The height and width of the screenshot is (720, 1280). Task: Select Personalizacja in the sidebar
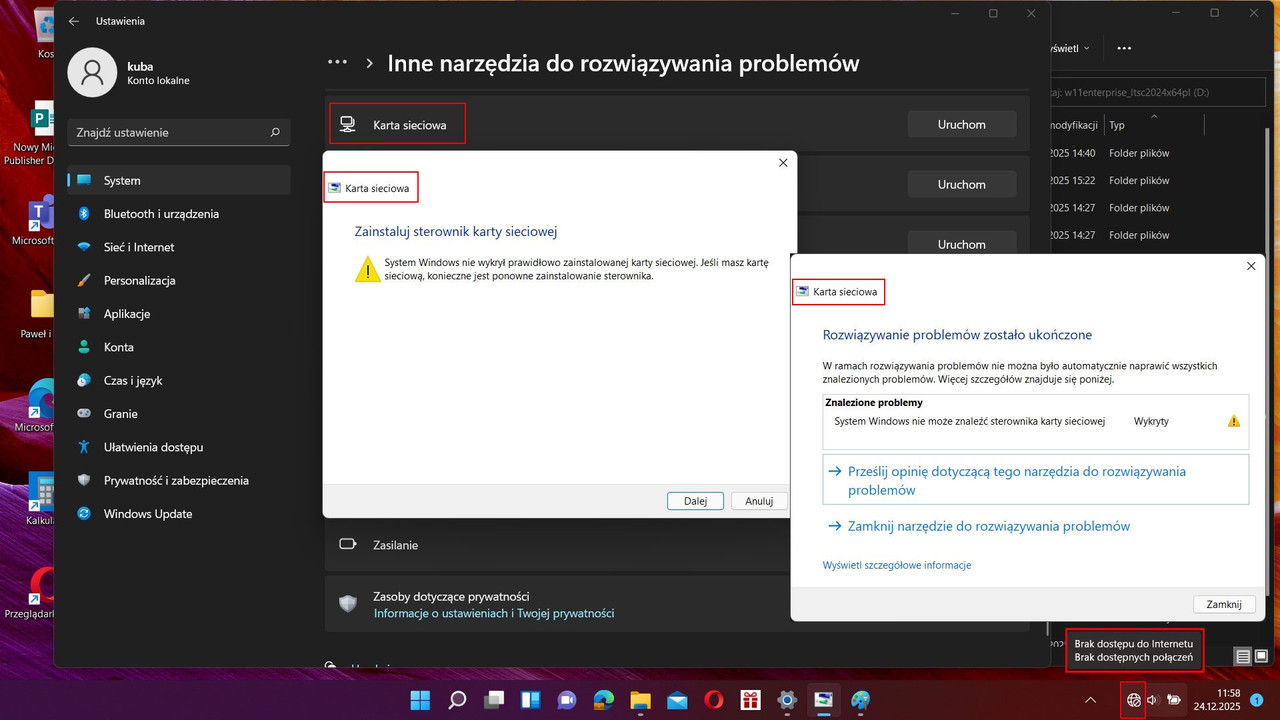click(x=179, y=280)
